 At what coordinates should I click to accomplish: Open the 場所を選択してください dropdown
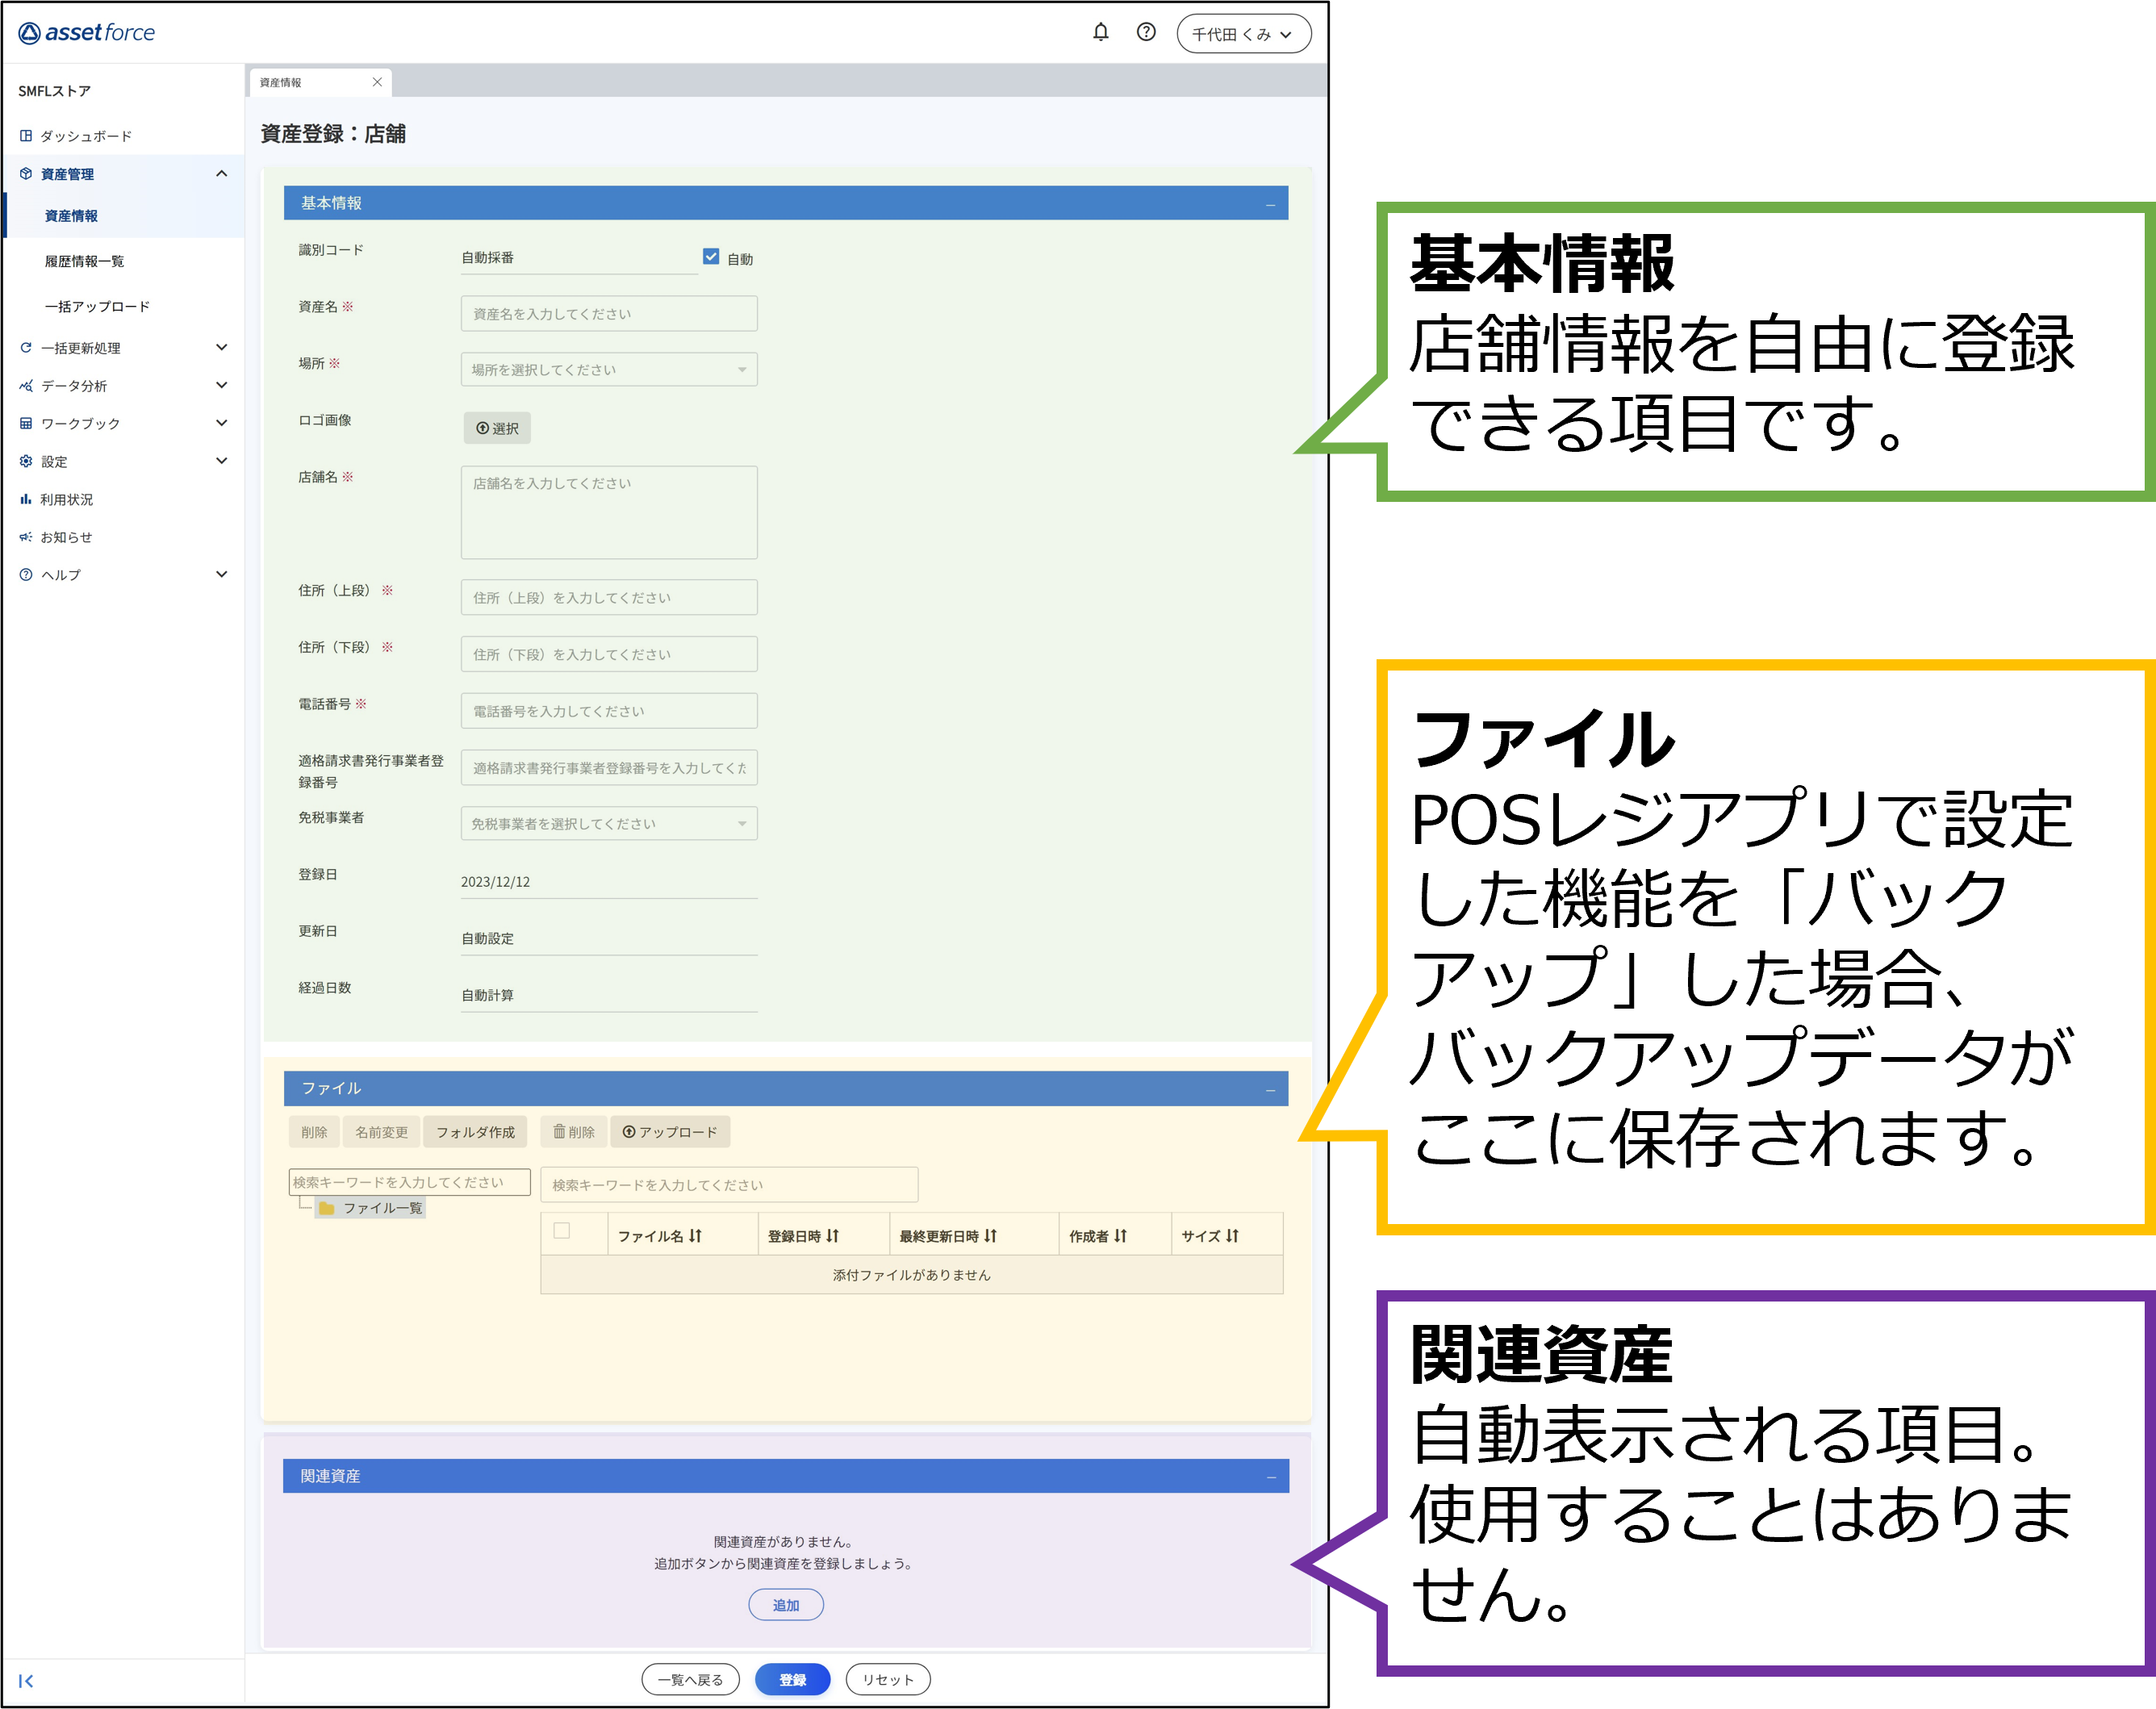click(608, 369)
